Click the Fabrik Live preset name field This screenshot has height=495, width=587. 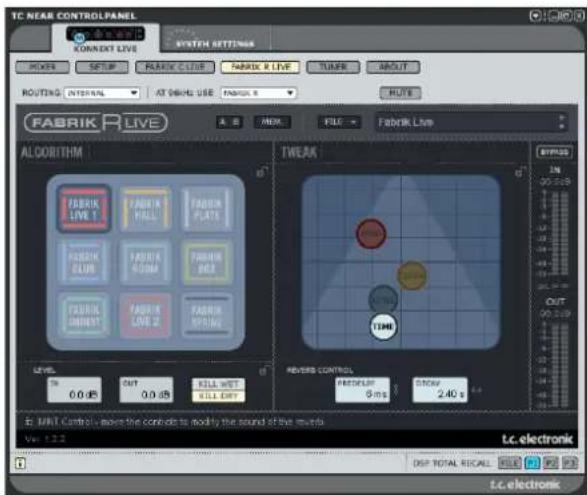[466, 122]
